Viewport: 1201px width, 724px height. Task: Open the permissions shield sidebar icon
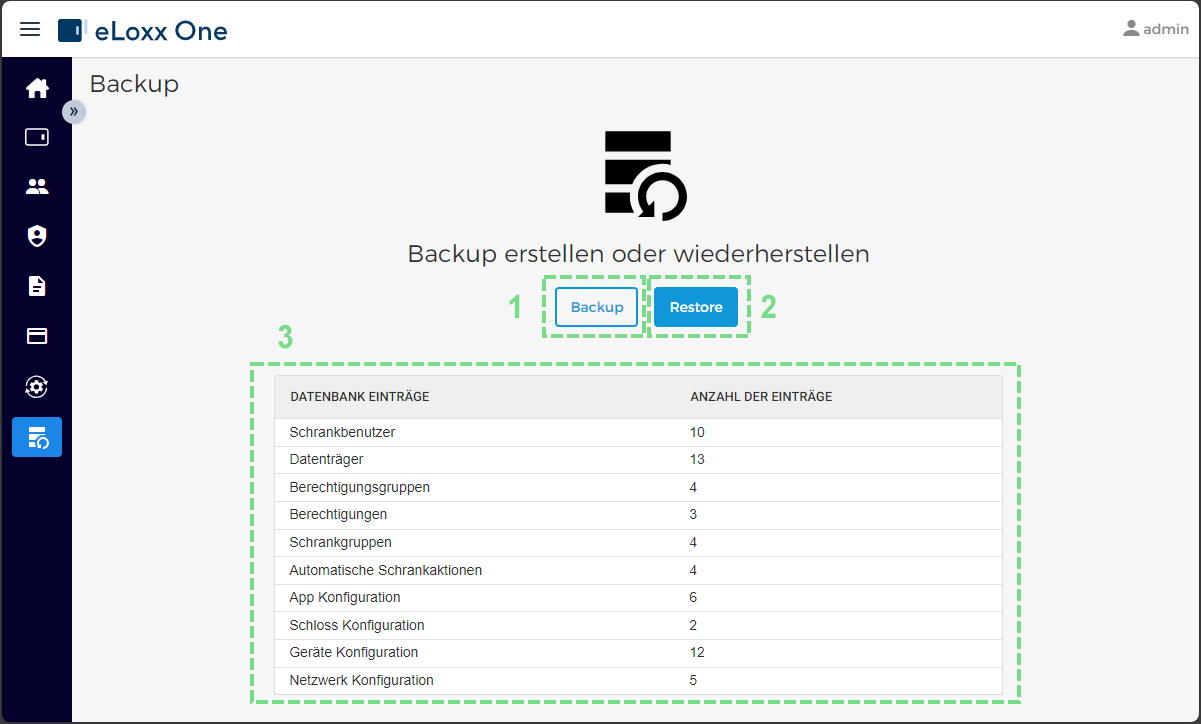[37, 236]
